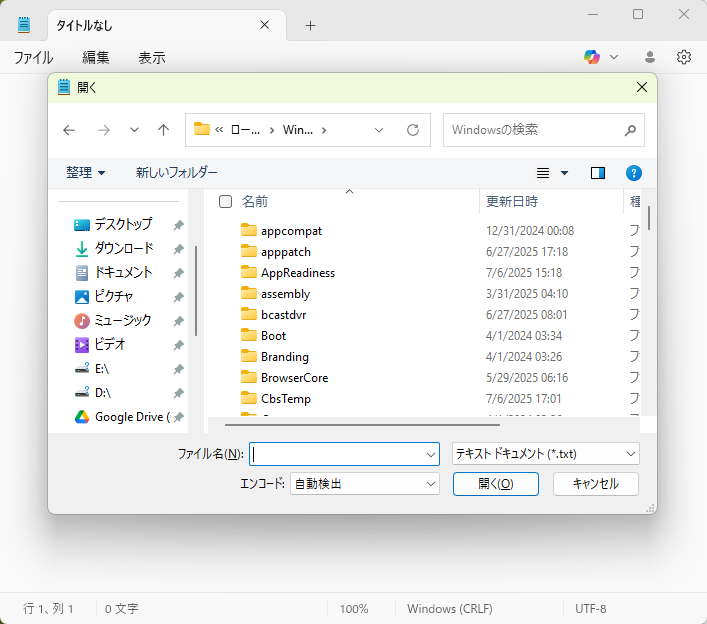This screenshot has height=624, width=707.
Task: Open the dialog help question mark icon
Action: pyautogui.click(x=633, y=173)
